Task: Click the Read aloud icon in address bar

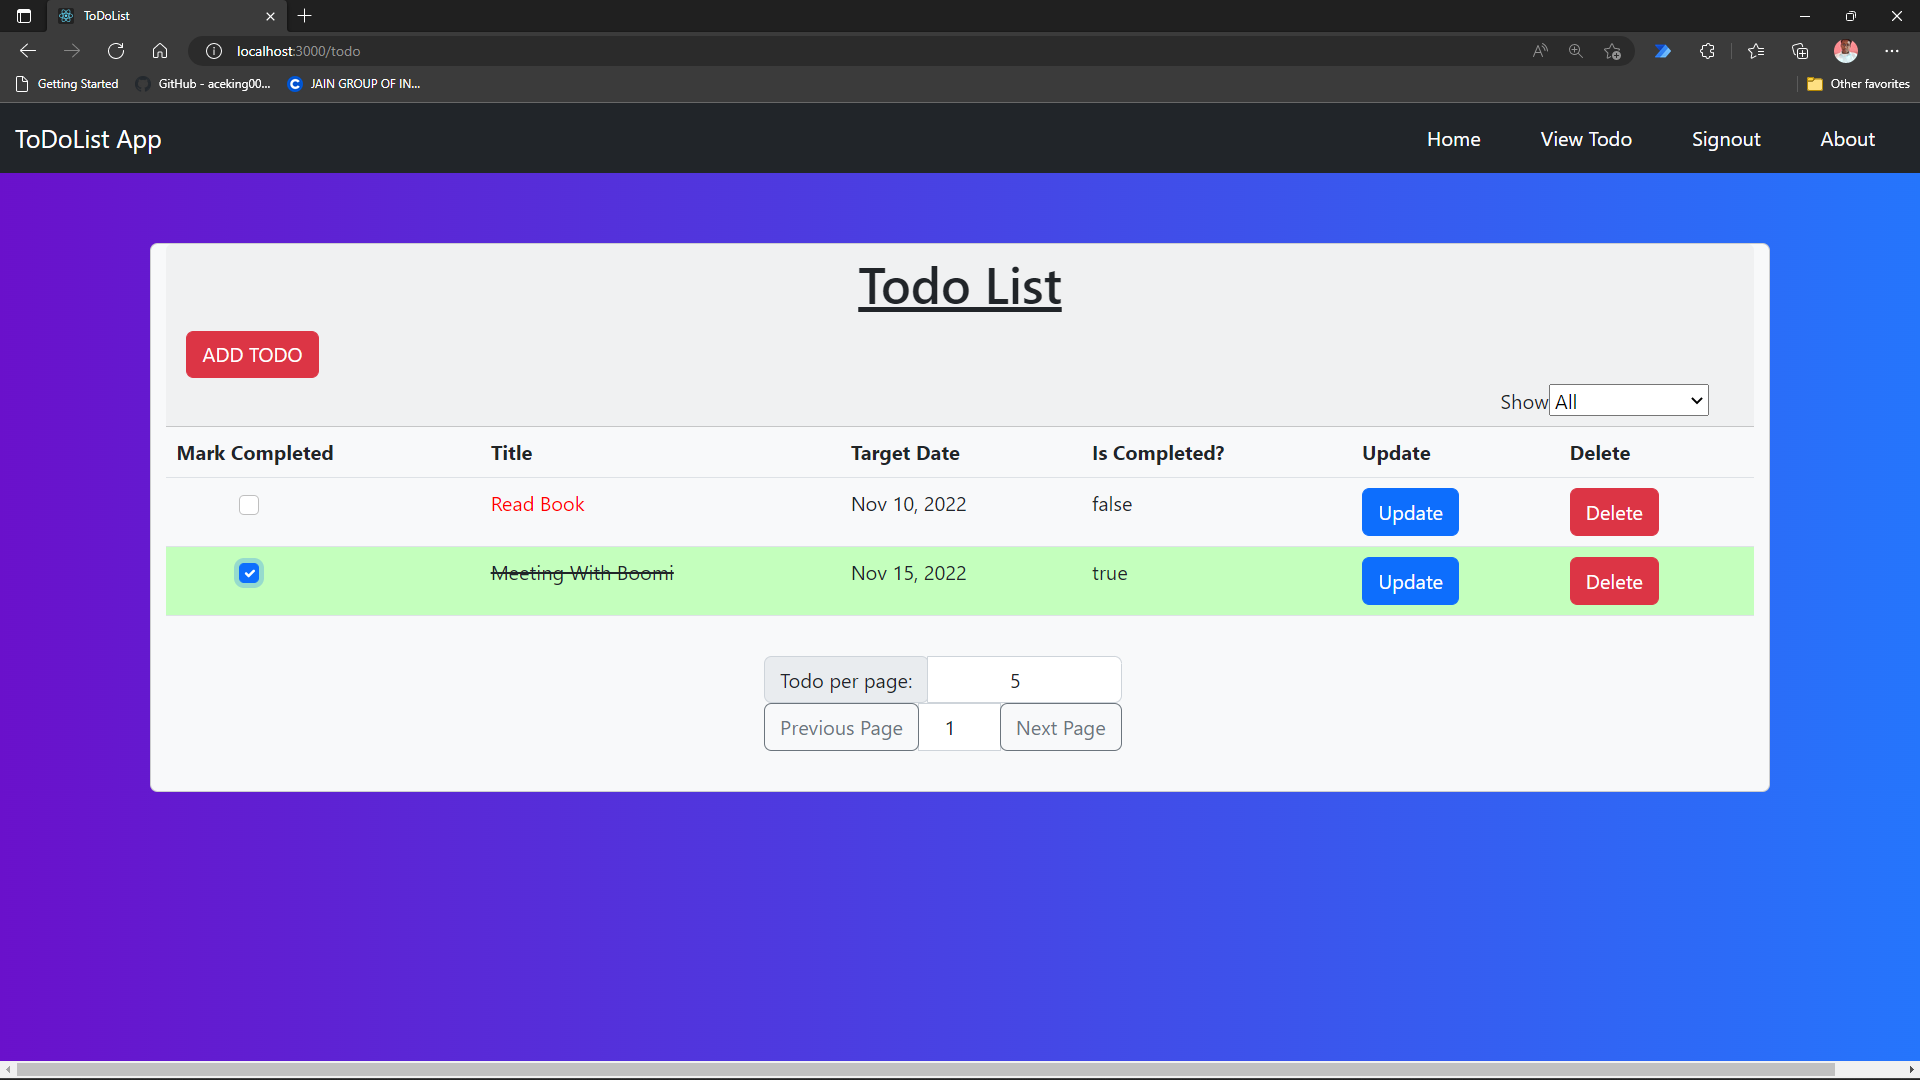Action: tap(1539, 51)
